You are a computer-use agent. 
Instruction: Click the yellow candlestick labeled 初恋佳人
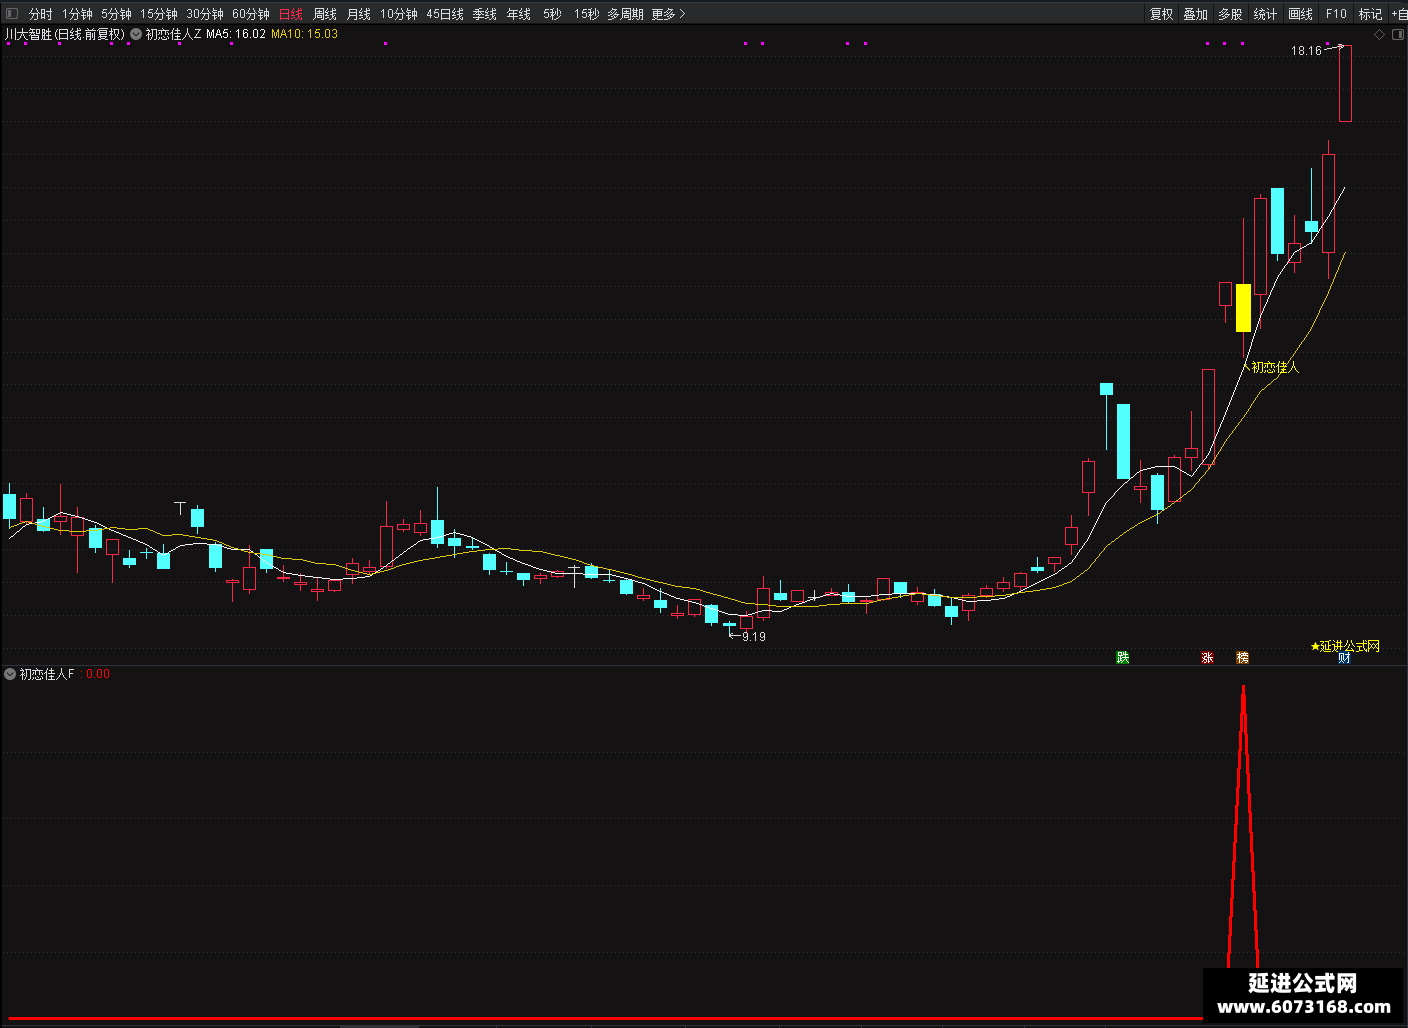tap(1243, 308)
